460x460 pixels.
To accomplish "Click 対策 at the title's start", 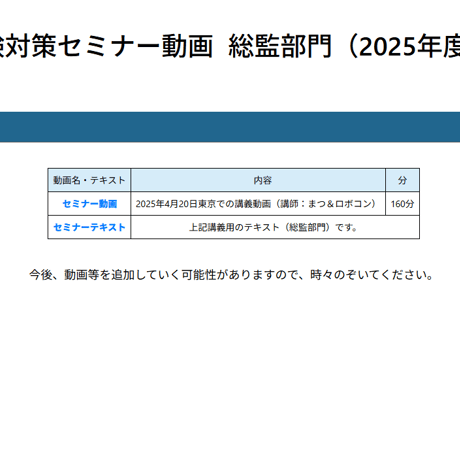I will 31,46.
